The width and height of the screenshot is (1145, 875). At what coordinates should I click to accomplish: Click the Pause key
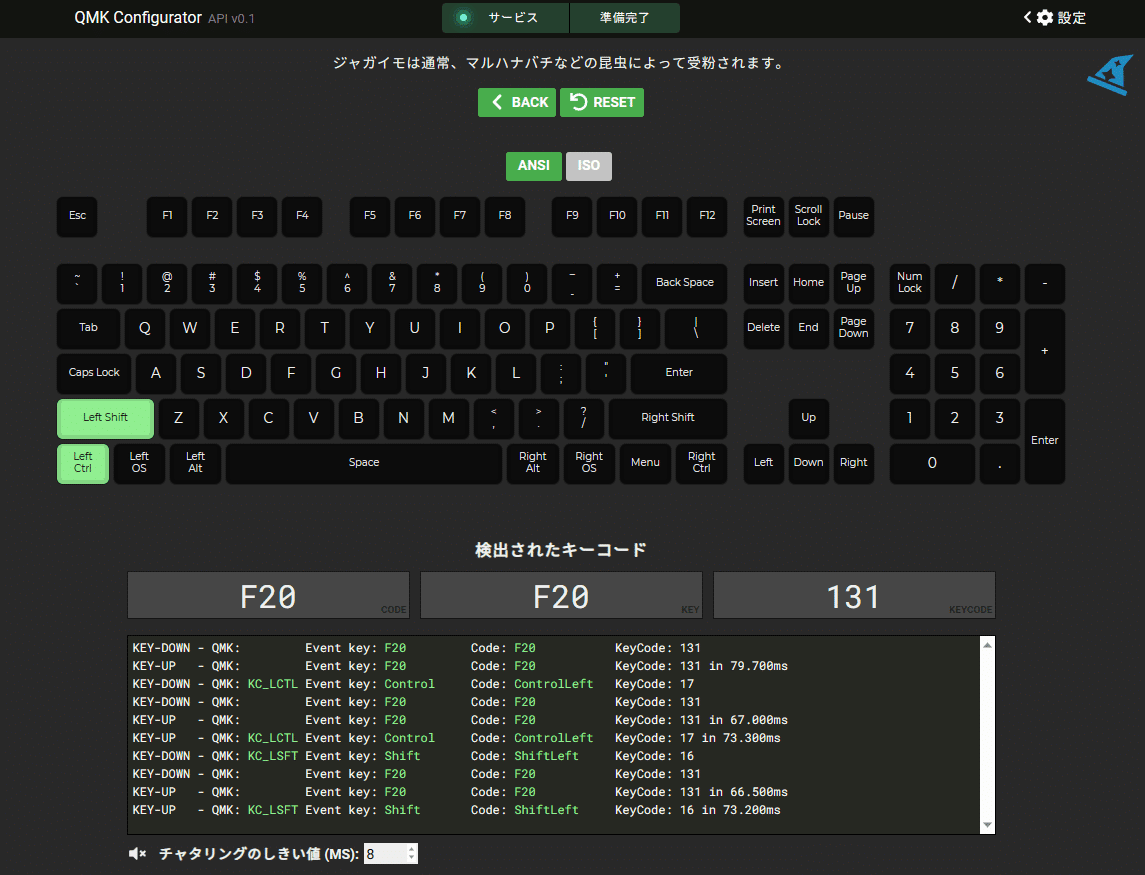coord(854,215)
